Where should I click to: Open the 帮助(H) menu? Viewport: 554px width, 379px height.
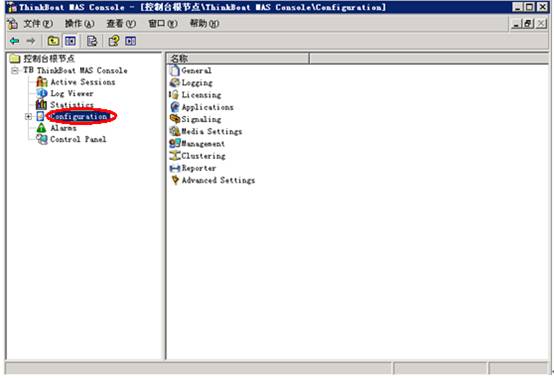[x=204, y=24]
